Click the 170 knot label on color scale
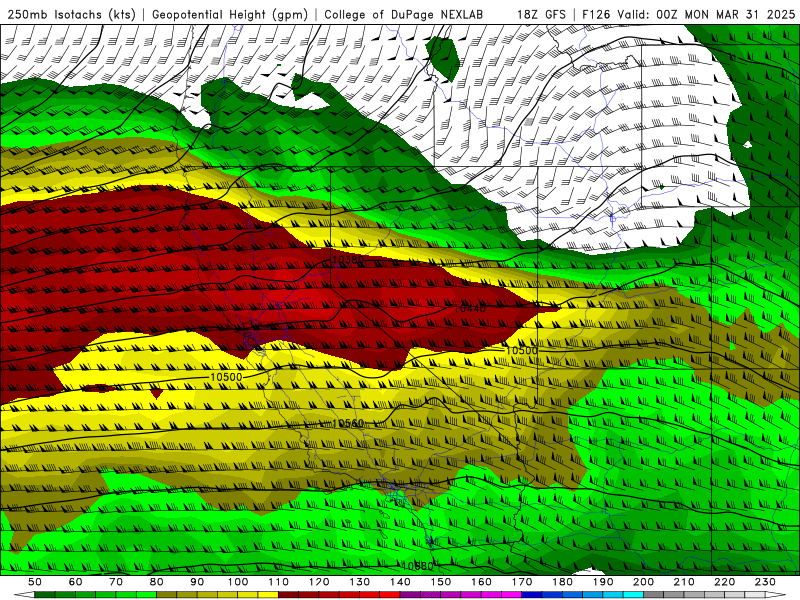800x600 pixels. [522, 582]
